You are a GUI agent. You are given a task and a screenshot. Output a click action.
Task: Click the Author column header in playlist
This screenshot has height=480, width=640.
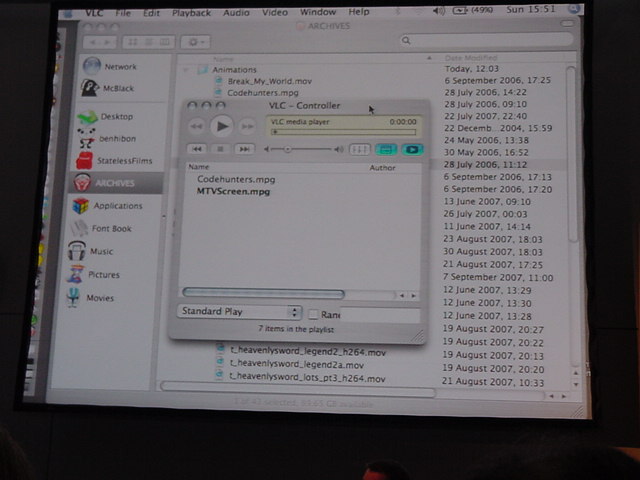click(382, 167)
